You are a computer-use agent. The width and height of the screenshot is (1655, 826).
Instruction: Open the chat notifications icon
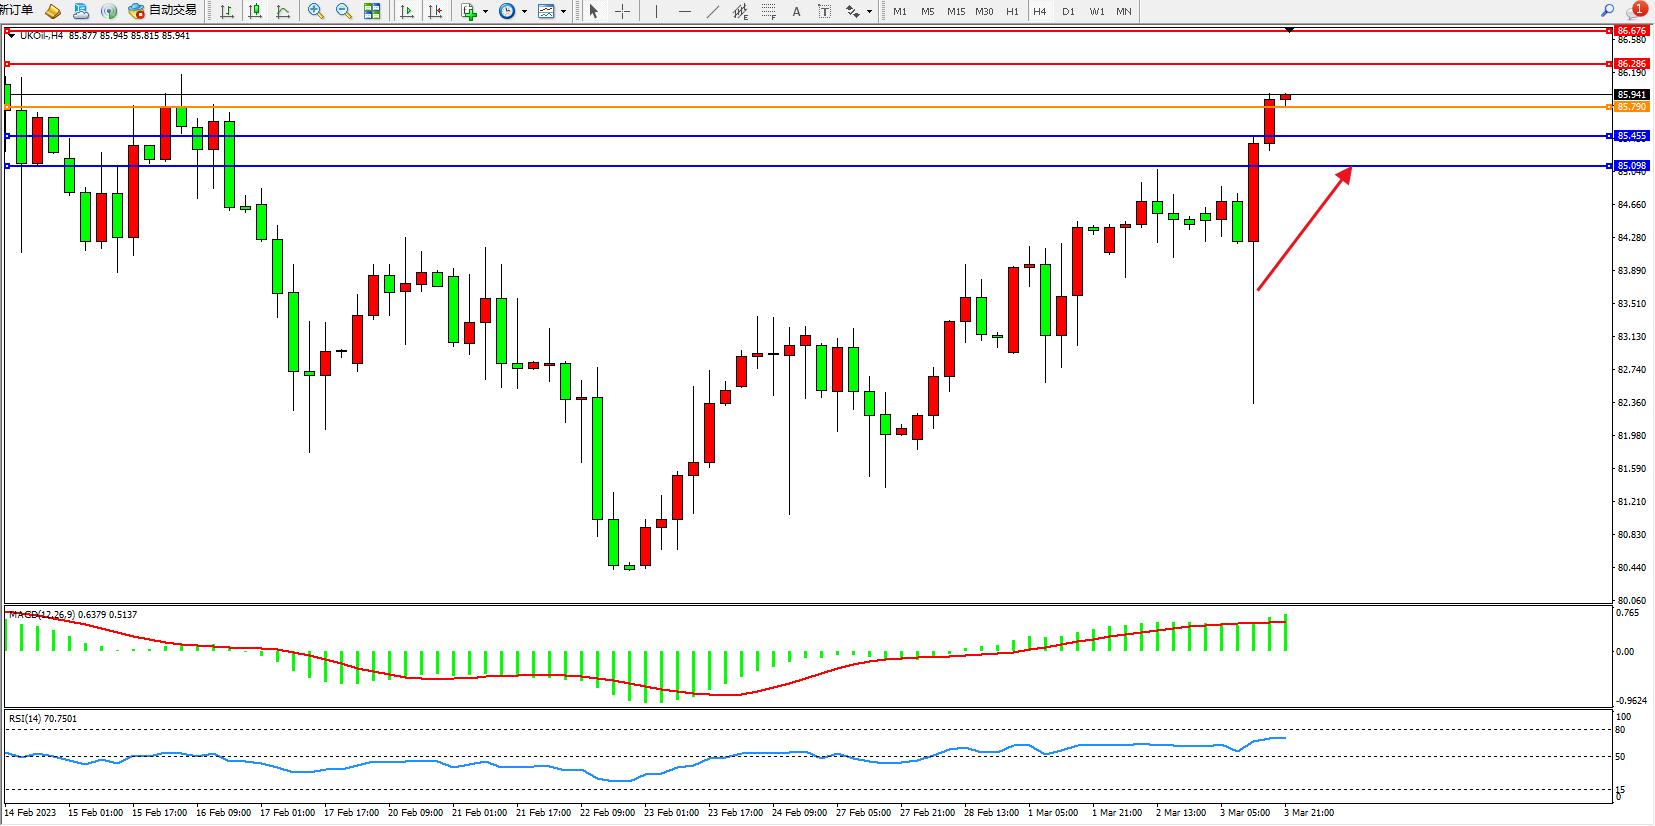click(x=1636, y=10)
